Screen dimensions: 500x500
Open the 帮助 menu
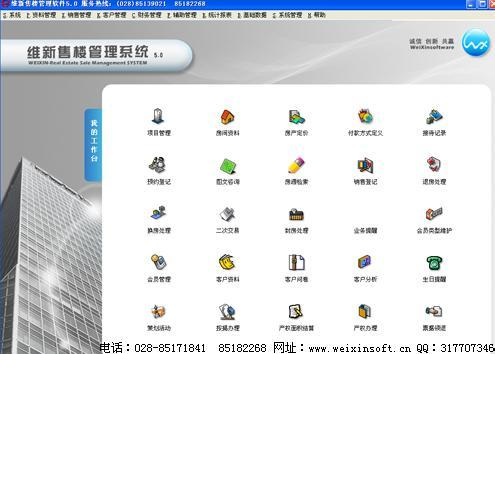click(317, 15)
